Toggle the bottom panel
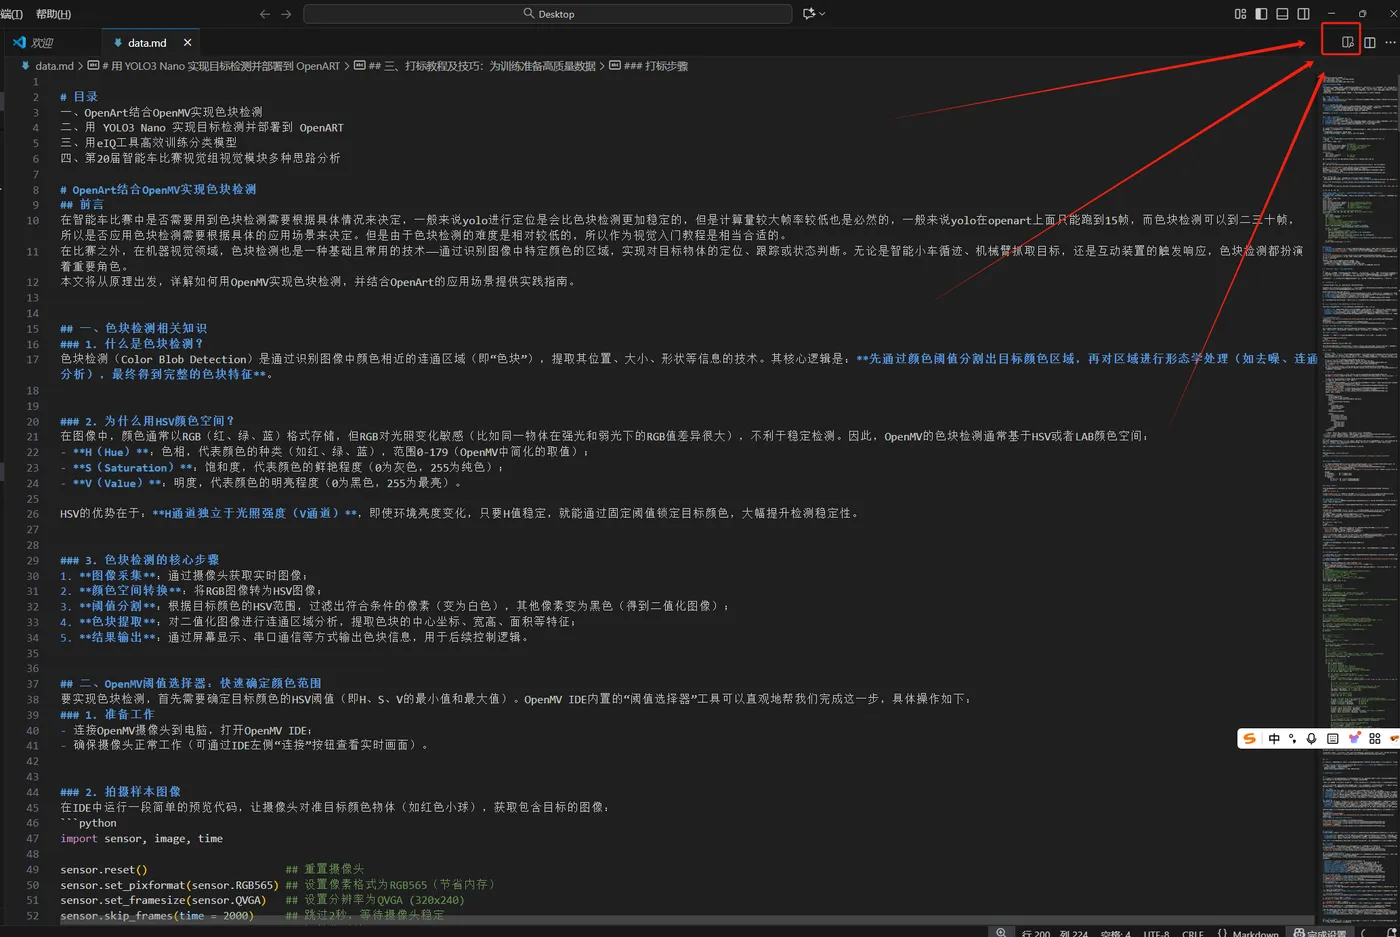 1282,14
